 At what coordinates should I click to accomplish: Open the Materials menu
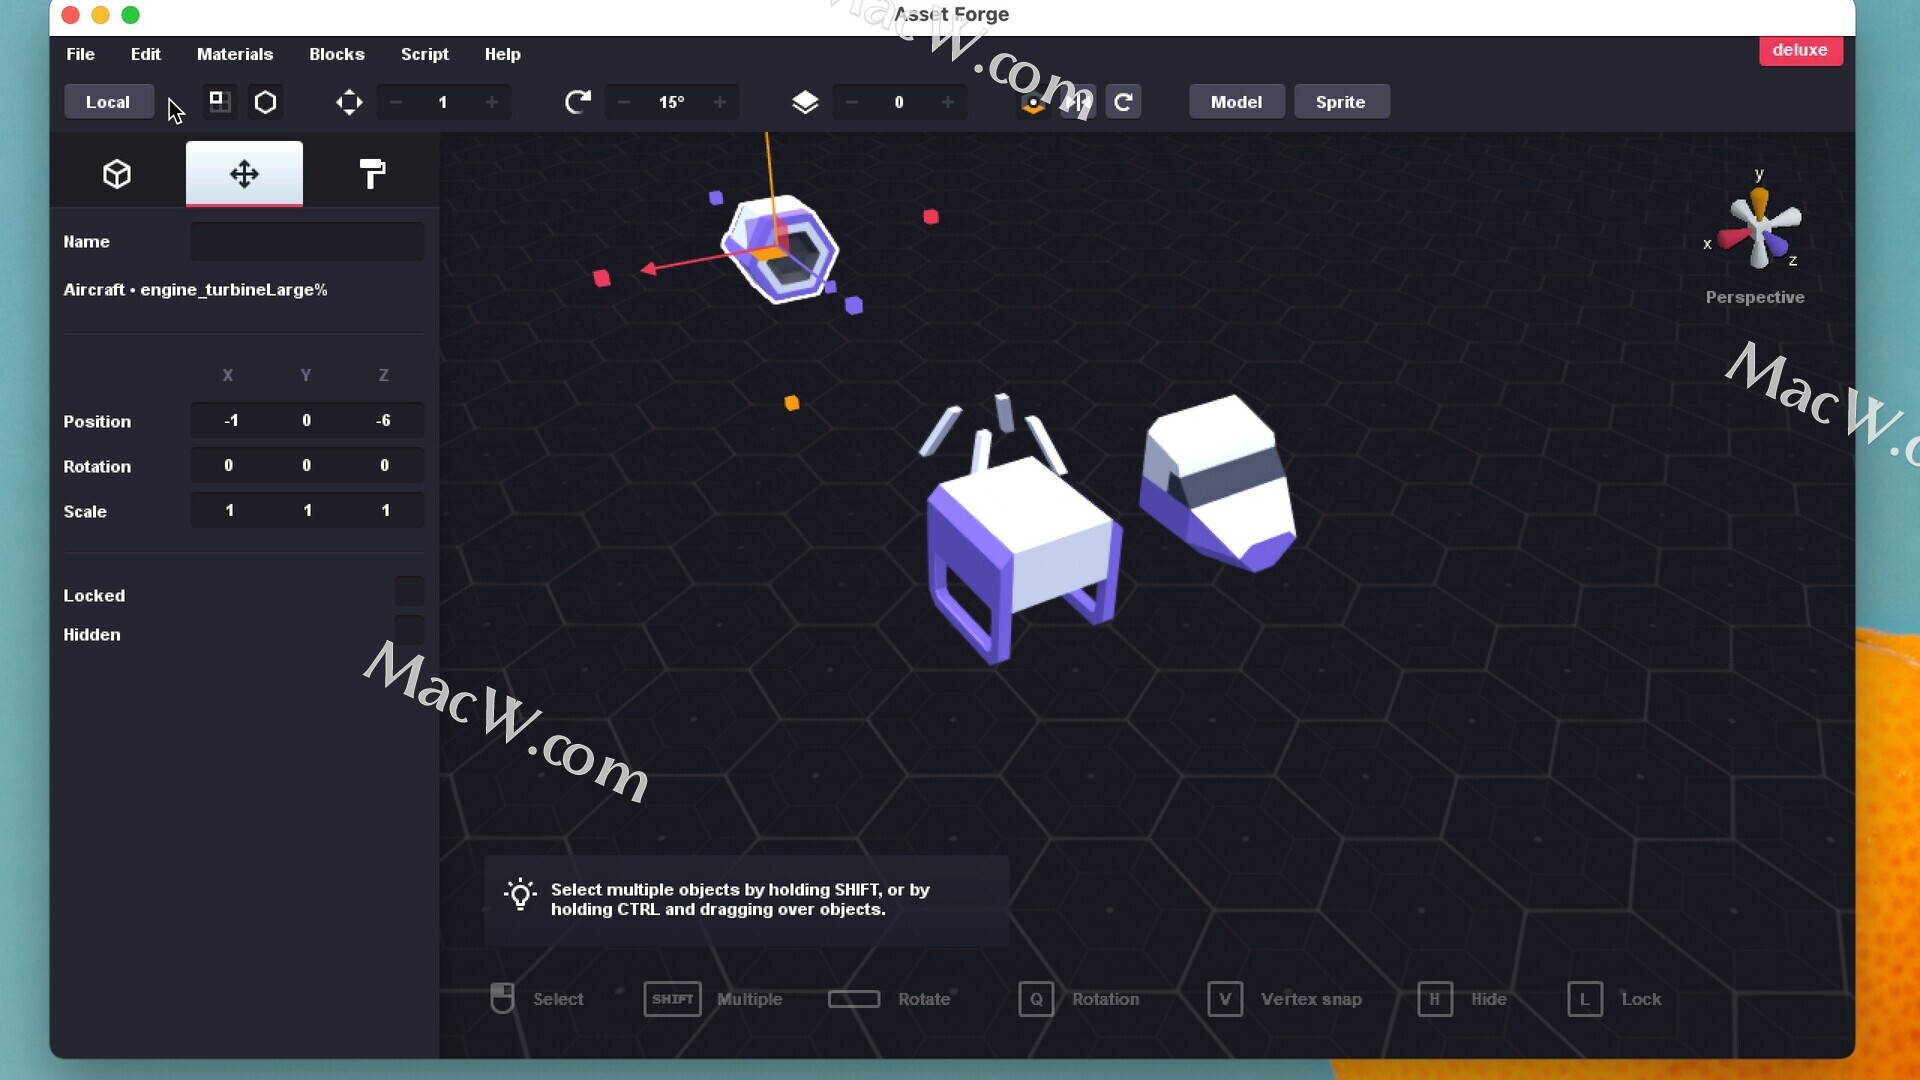235,54
